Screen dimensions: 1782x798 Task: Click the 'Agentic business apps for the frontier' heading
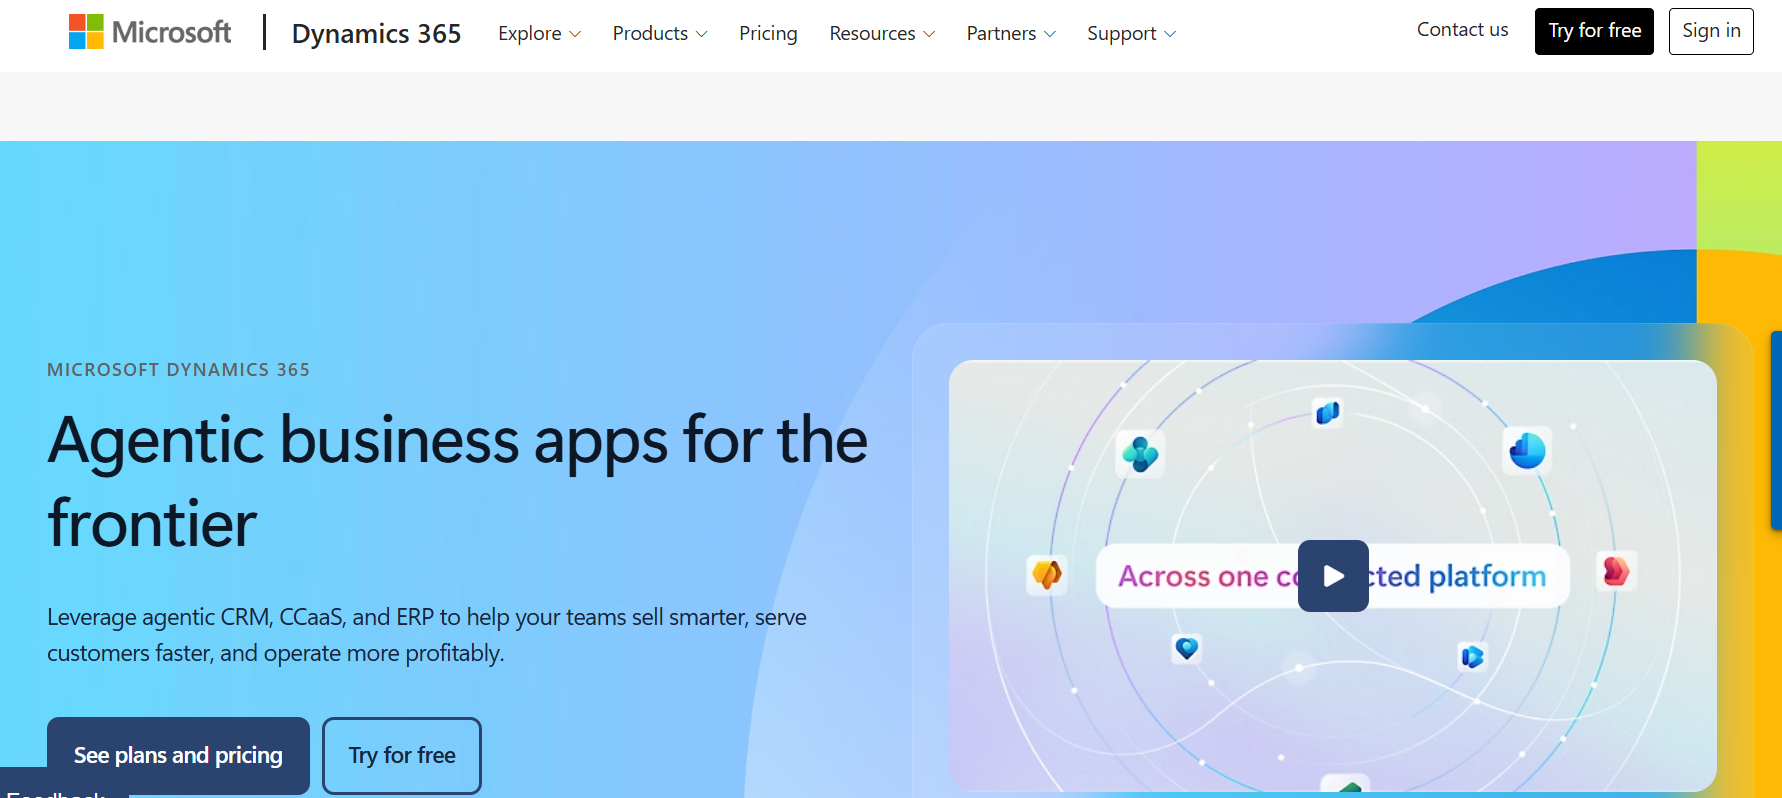pyautogui.click(x=457, y=481)
